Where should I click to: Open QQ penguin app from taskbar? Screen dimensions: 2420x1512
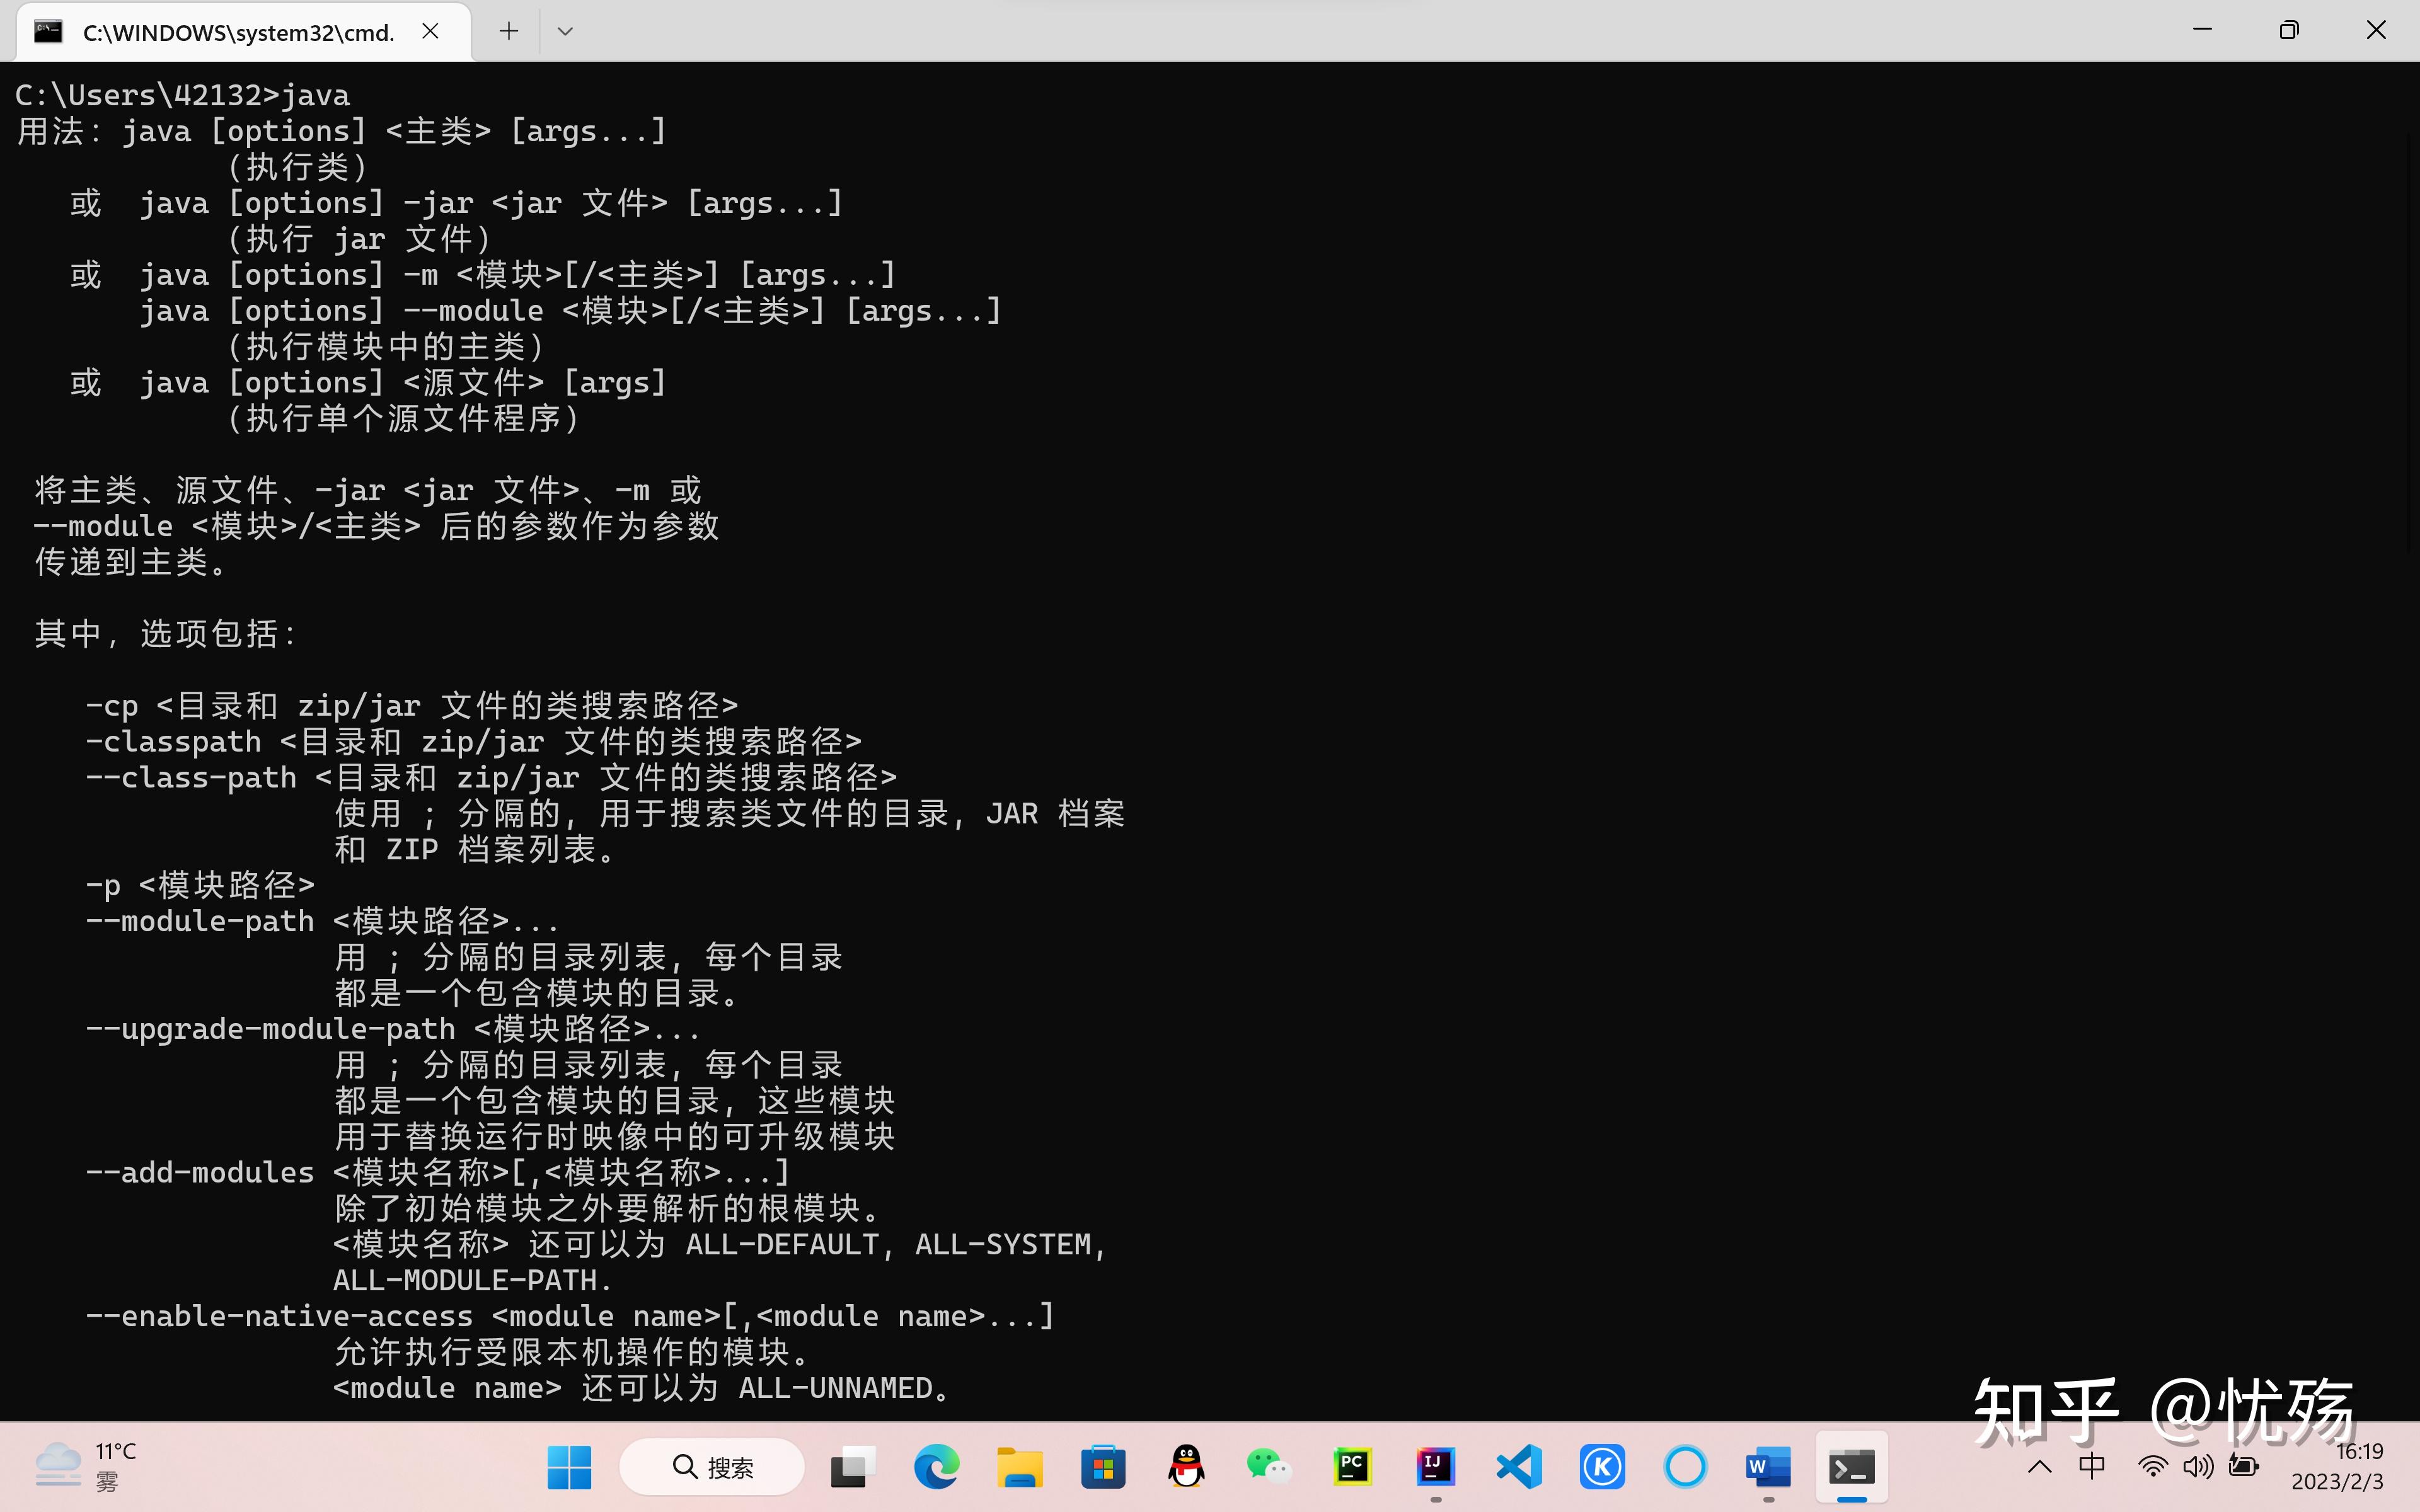(1186, 1467)
